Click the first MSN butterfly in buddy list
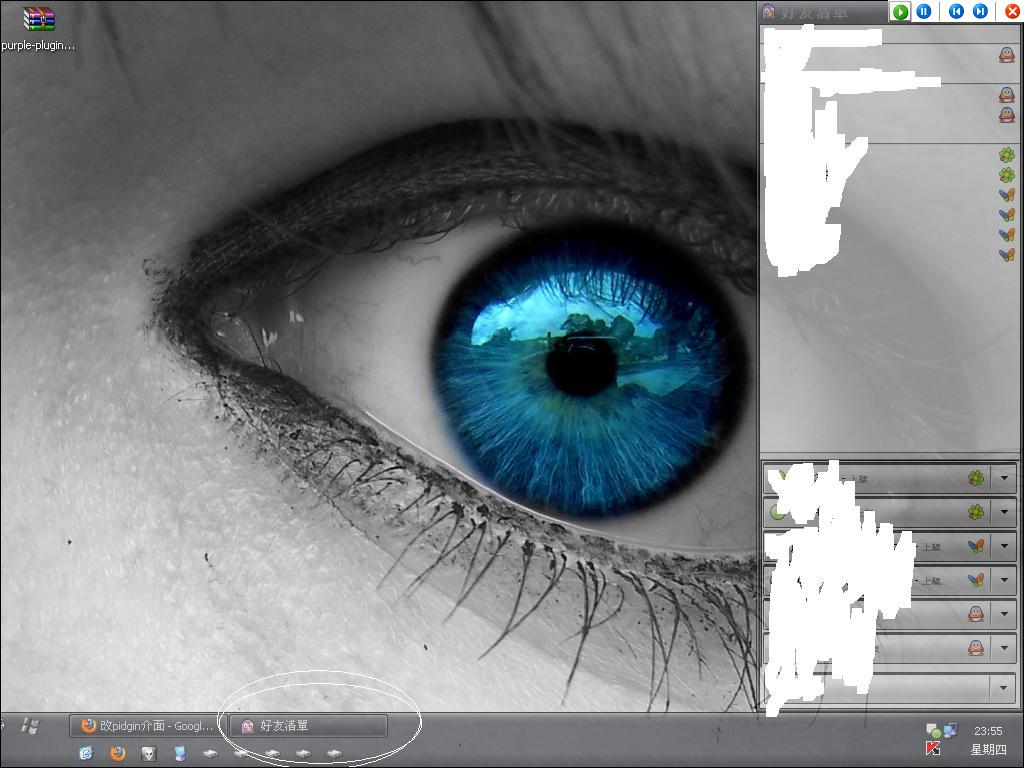The image size is (1024, 768). pos(1006,195)
